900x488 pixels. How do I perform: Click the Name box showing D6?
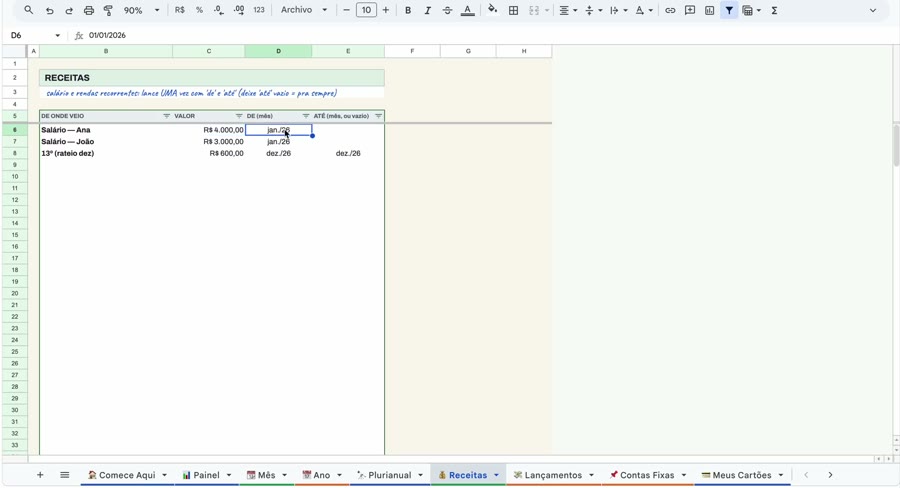[34, 35]
